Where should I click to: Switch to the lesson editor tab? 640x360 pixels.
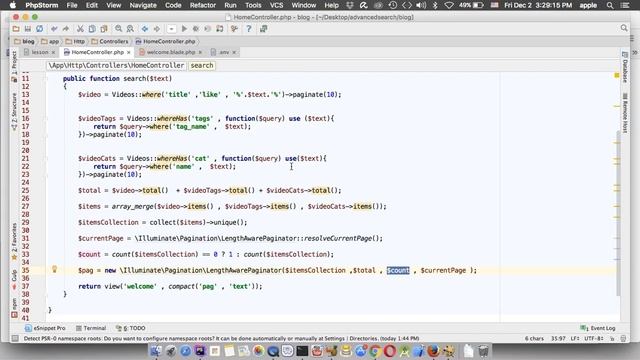(x=40, y=52)
